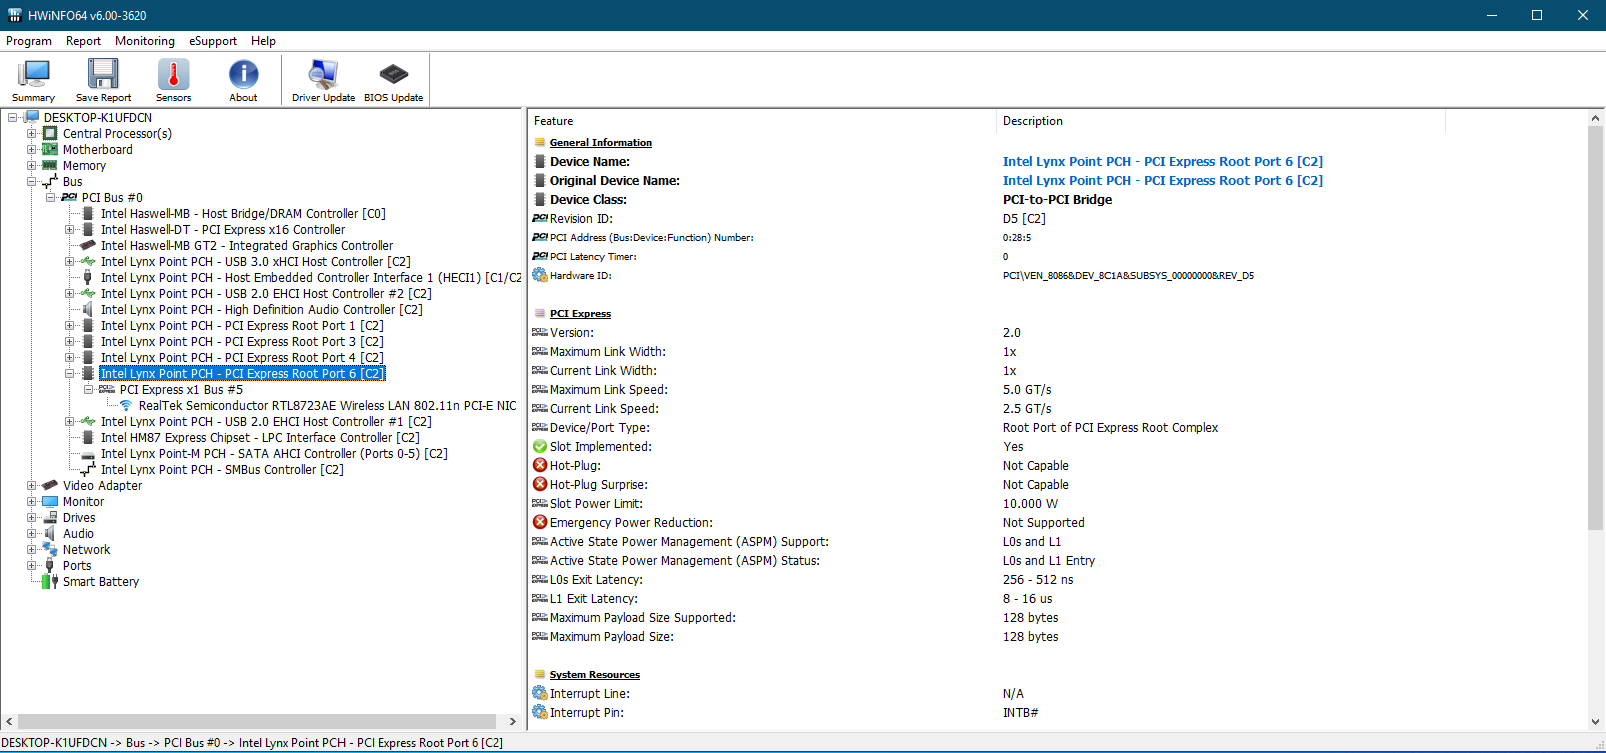The image size is (1606, 753).
Task: Click the Memory module icon
Action: [x=50, y=166]
